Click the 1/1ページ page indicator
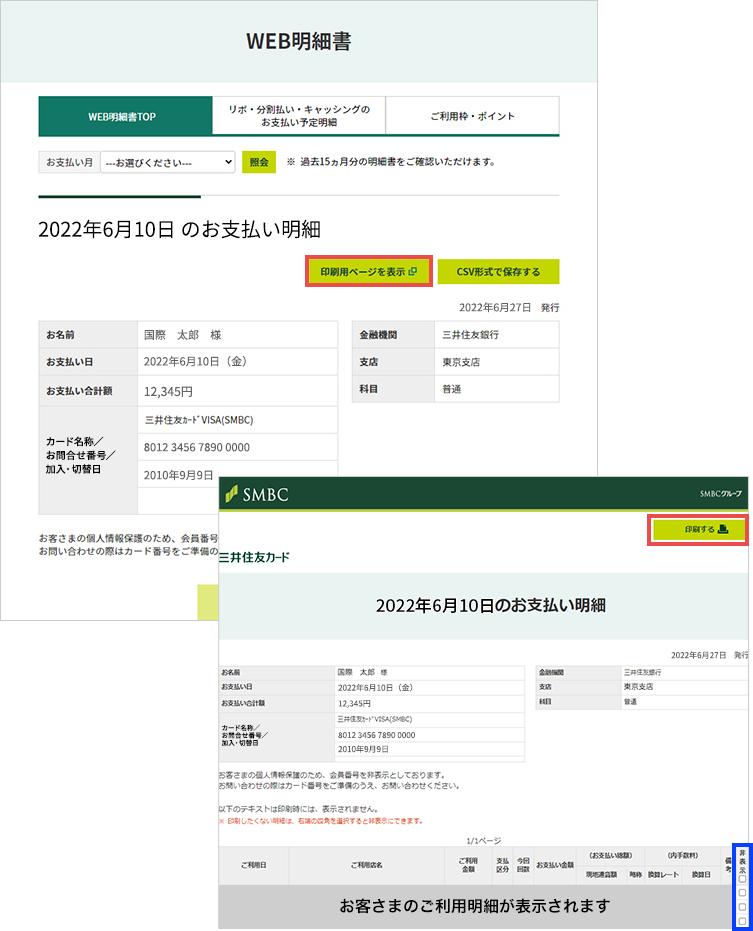 point(483,841)
